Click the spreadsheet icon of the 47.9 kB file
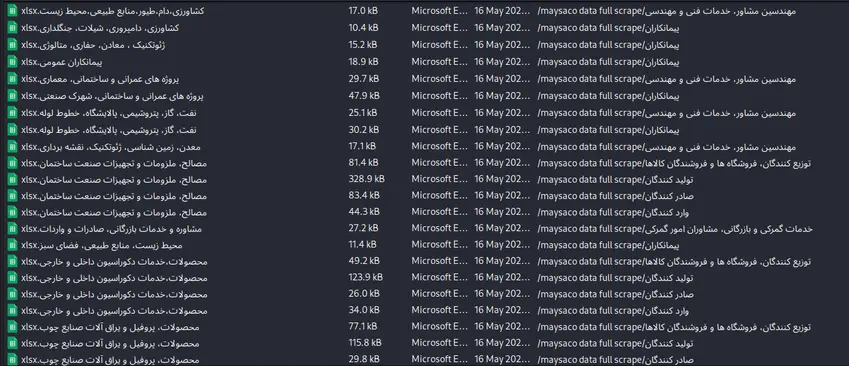The width and height of the screenshot is (849, 366). click(13, 96)
